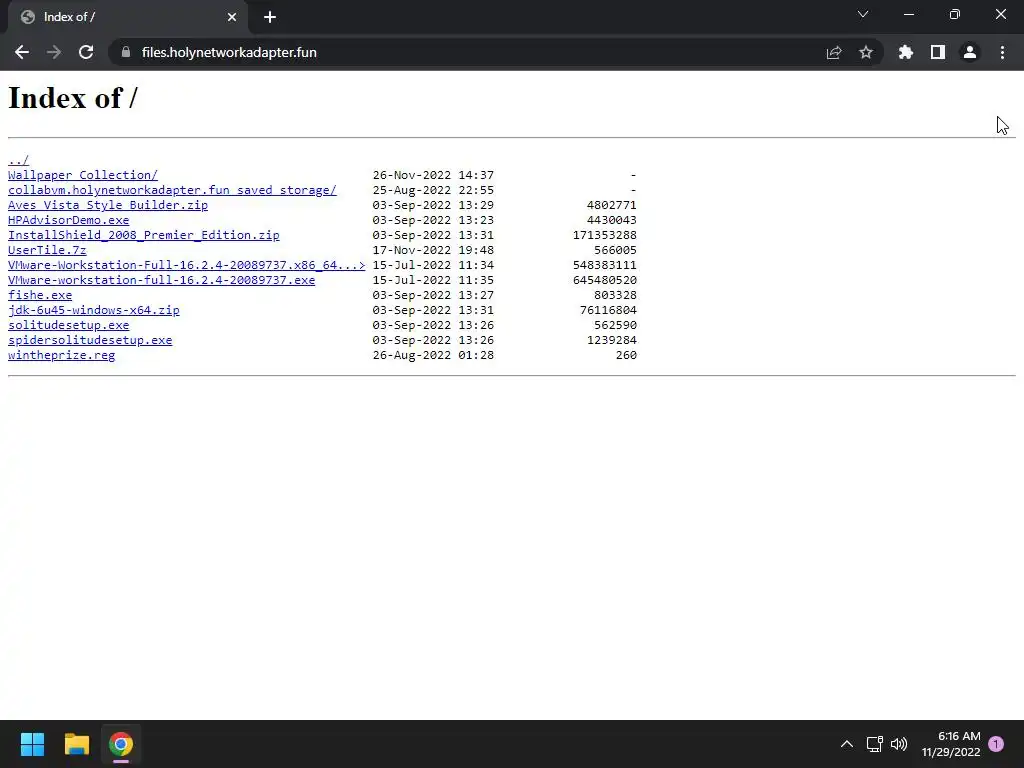Image resolution: width=1024 pixels, height=768 pixels.
Task: Click the file size 4802771
Action: [x=612, y=205]
